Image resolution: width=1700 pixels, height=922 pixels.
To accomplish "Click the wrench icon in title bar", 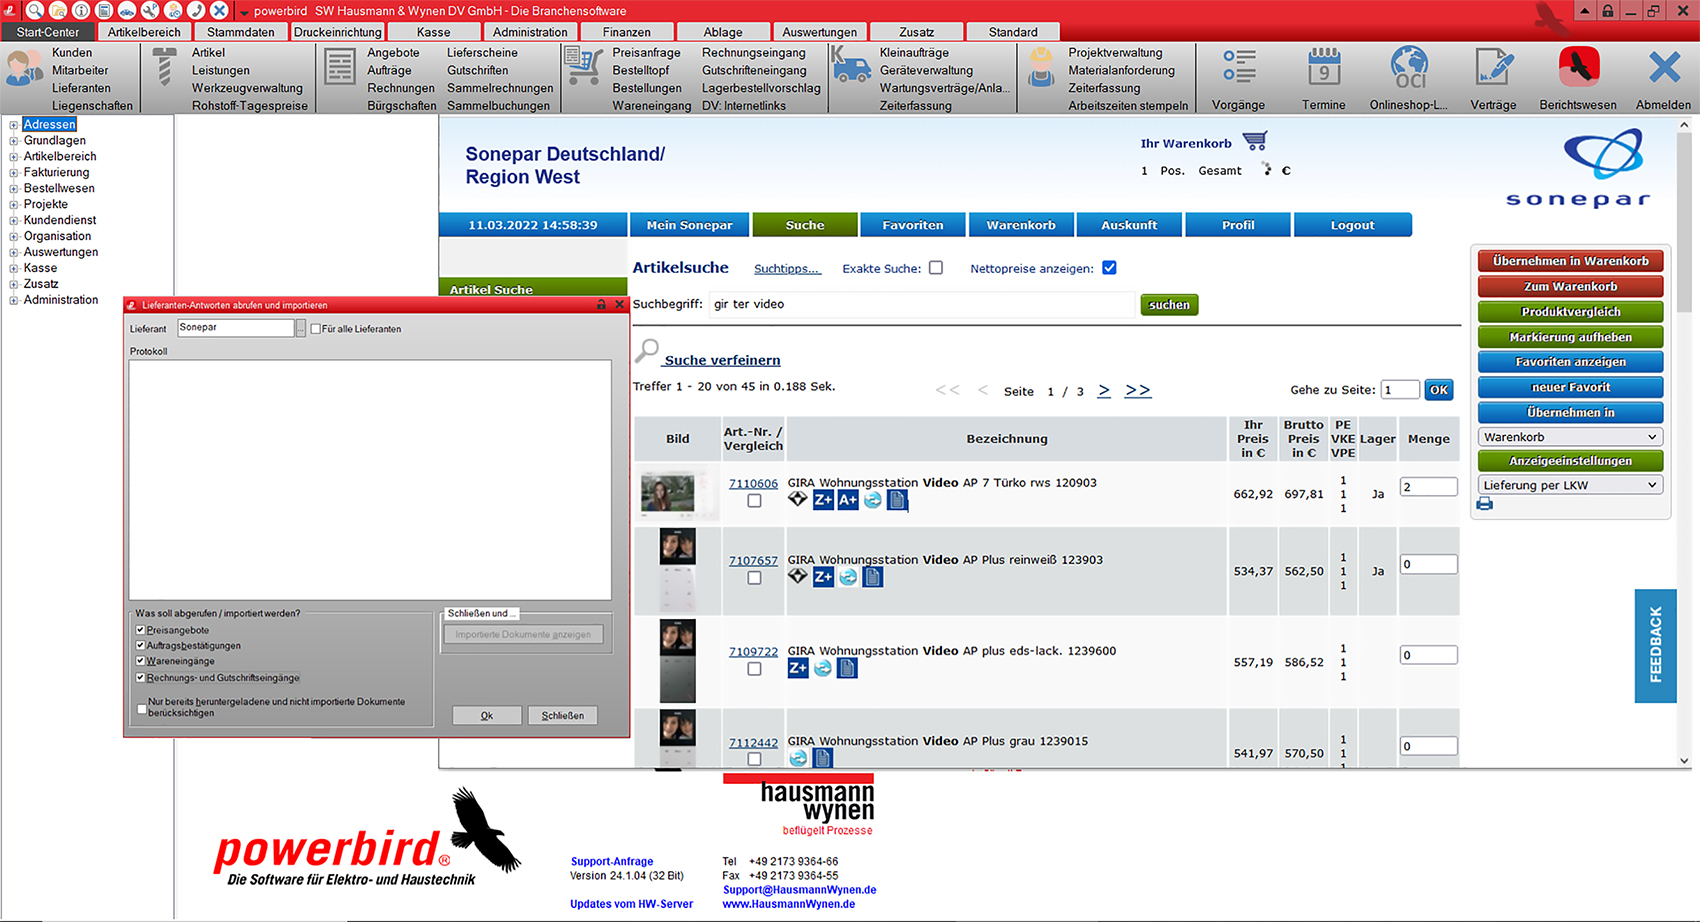I will click(150, 10).
